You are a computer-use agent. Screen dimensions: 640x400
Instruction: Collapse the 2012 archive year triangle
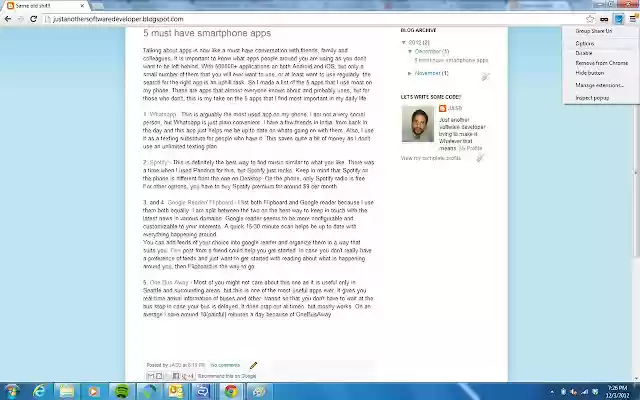coord(404,42)
